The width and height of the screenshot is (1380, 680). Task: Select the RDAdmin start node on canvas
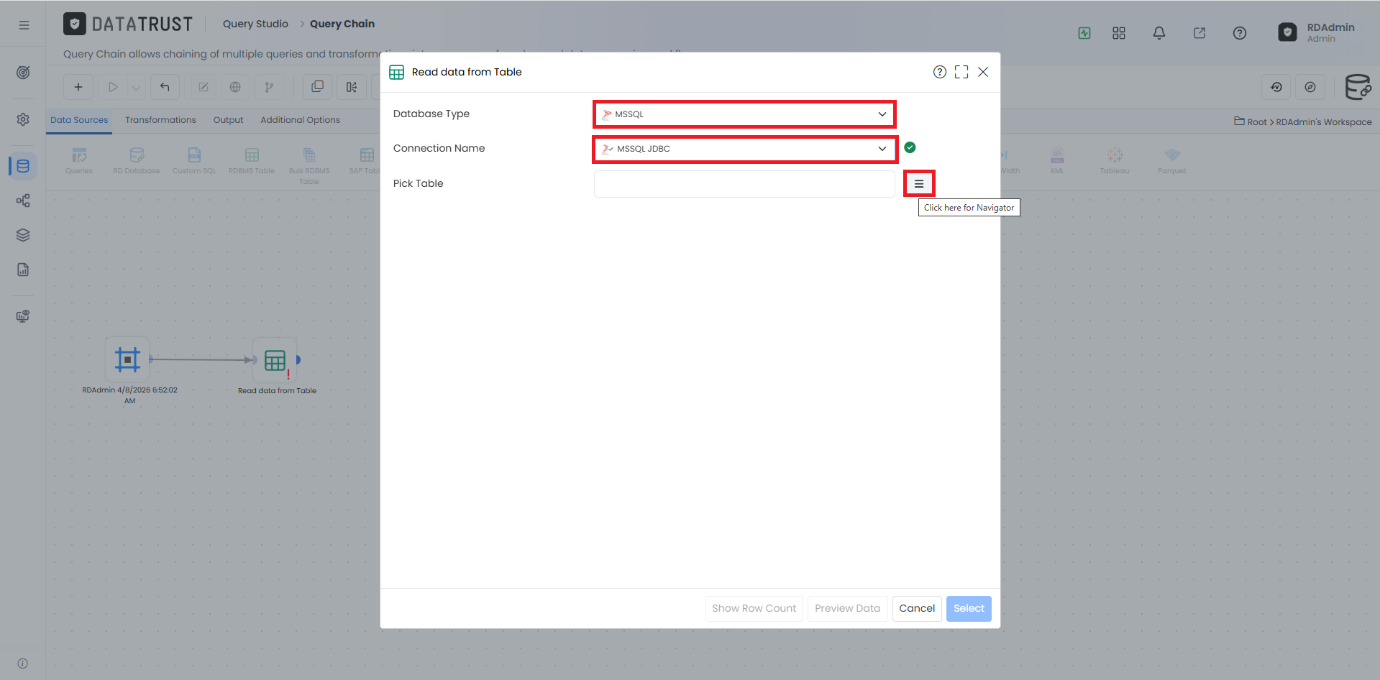[127, 359]
